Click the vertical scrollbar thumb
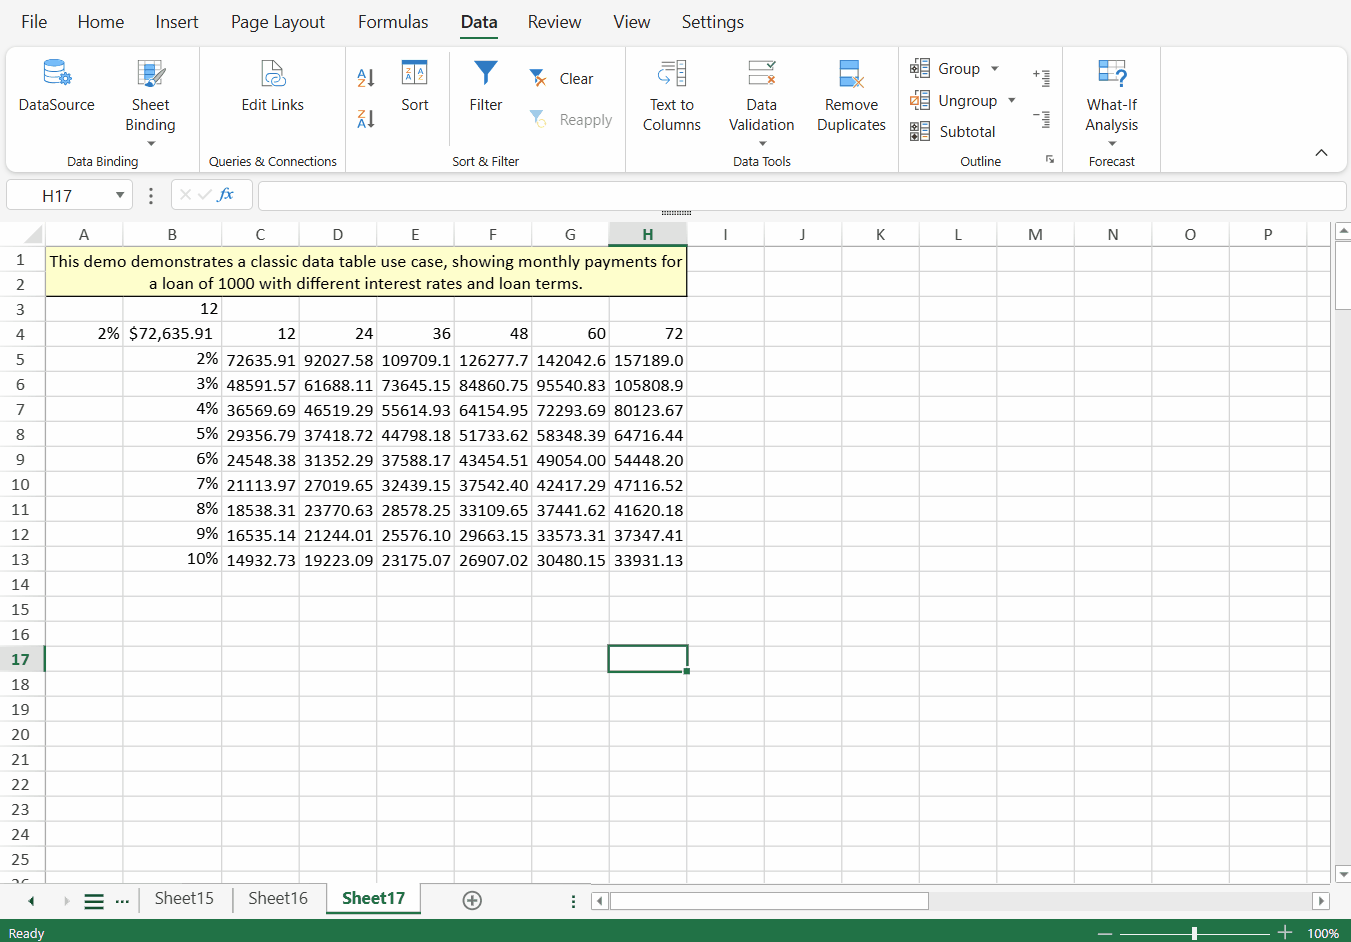Screen dimensions: 1351x942 click(x=1343, y=276)
